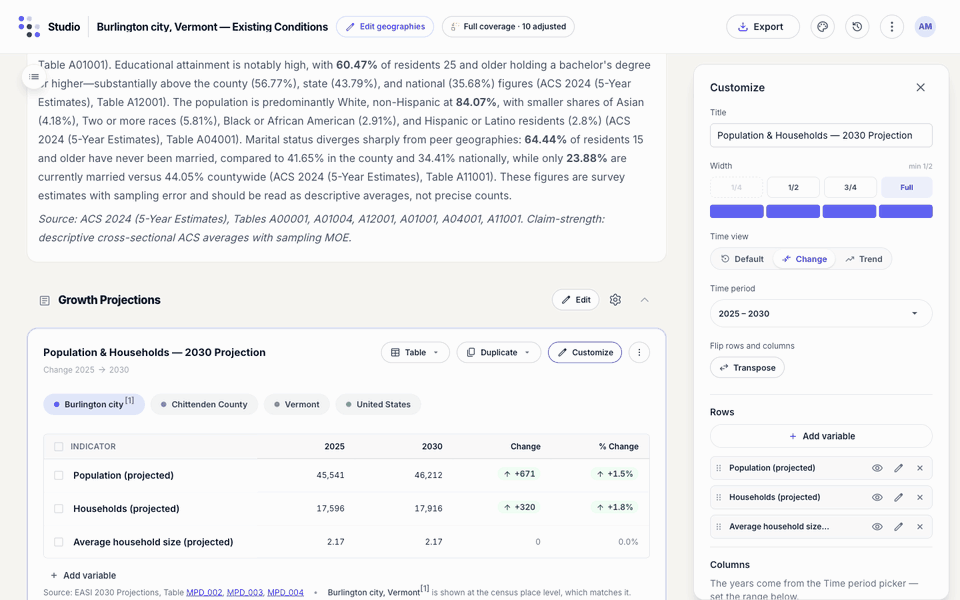Remove the Average household size row

[920, 527]
